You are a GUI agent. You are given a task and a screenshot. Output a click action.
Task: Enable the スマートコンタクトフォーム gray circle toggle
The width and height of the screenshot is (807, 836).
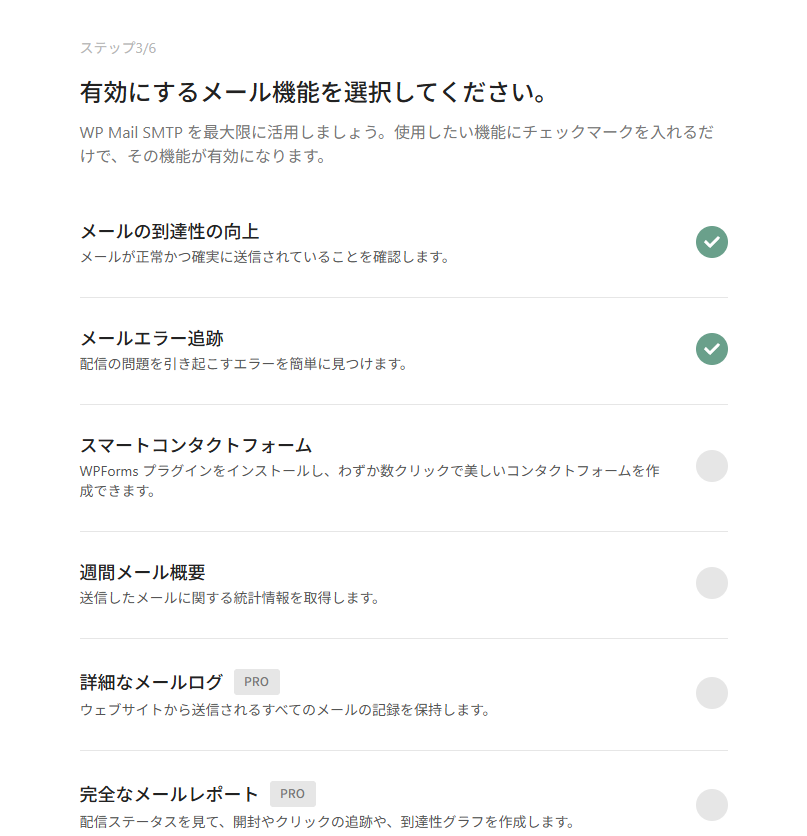point(712,466)
